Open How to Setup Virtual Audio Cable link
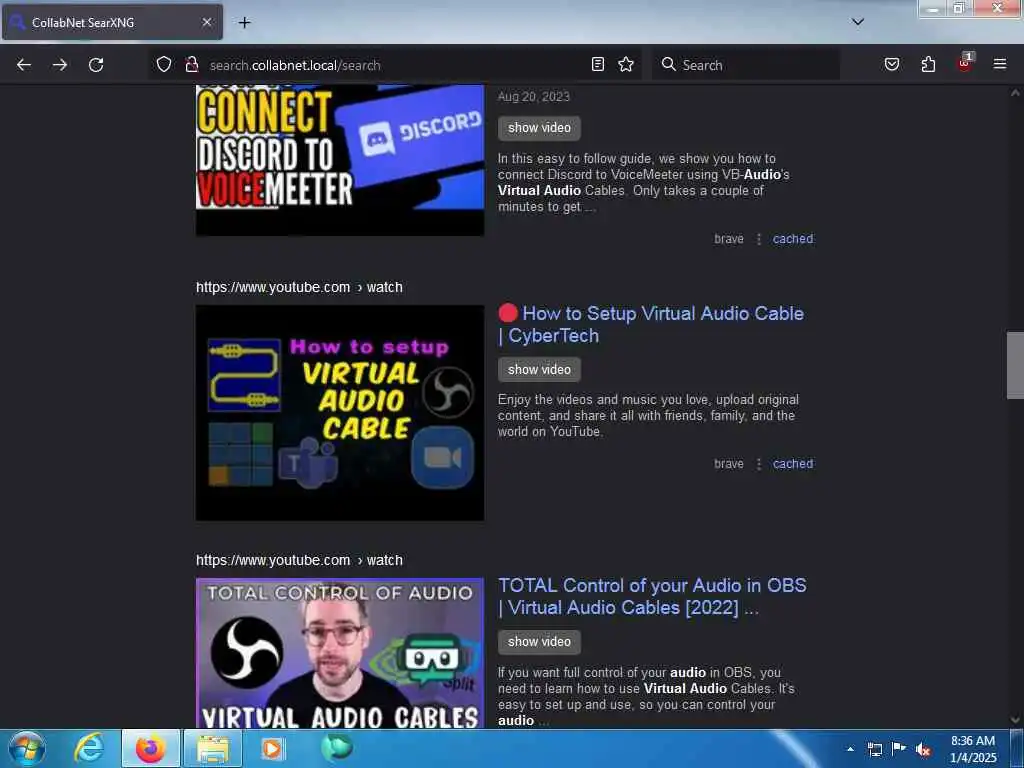 pyautogui.click(x=651, y=325)
